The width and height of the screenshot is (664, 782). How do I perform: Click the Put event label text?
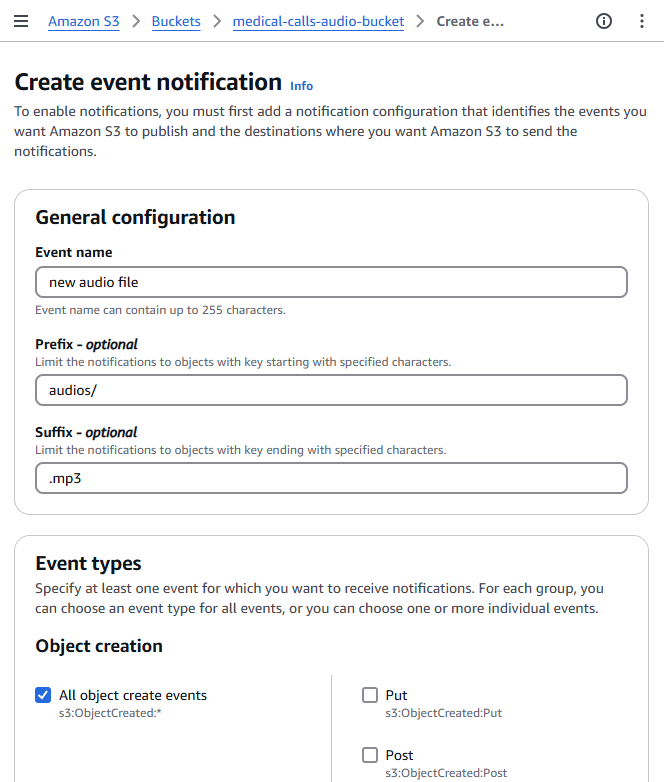pos(396,695)
